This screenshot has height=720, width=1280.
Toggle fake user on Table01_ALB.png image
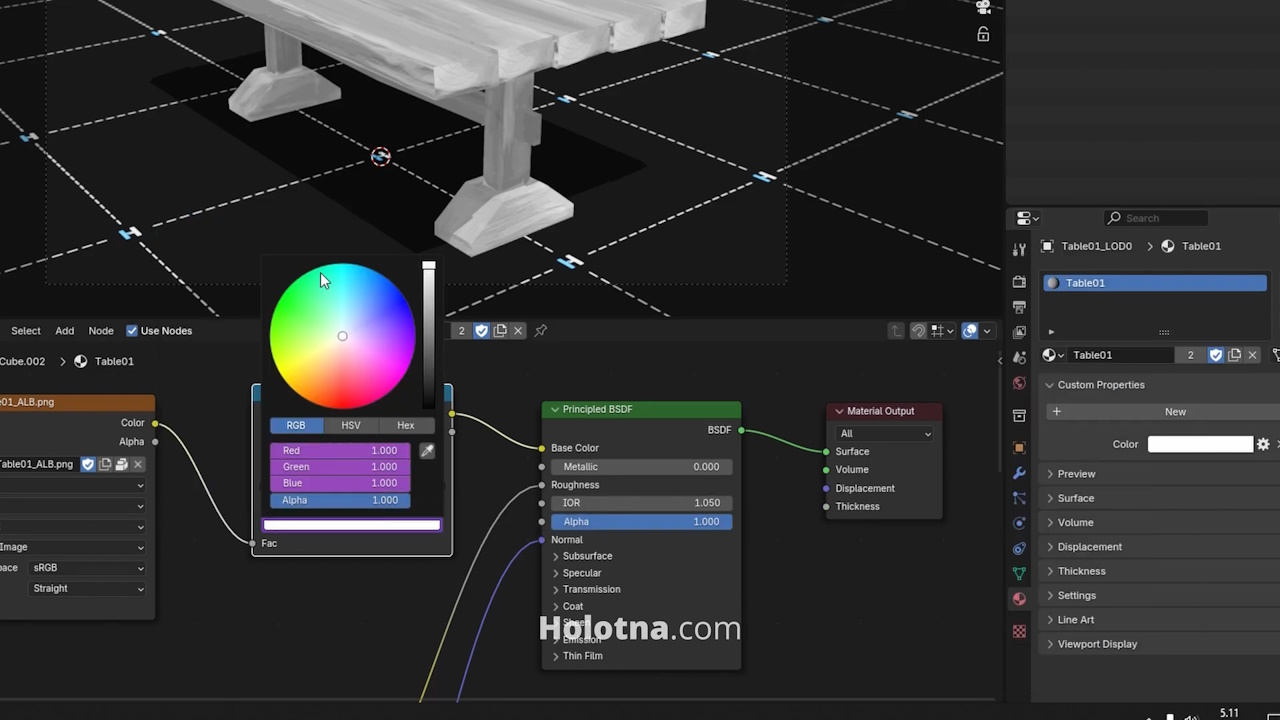tap(88, 464)
